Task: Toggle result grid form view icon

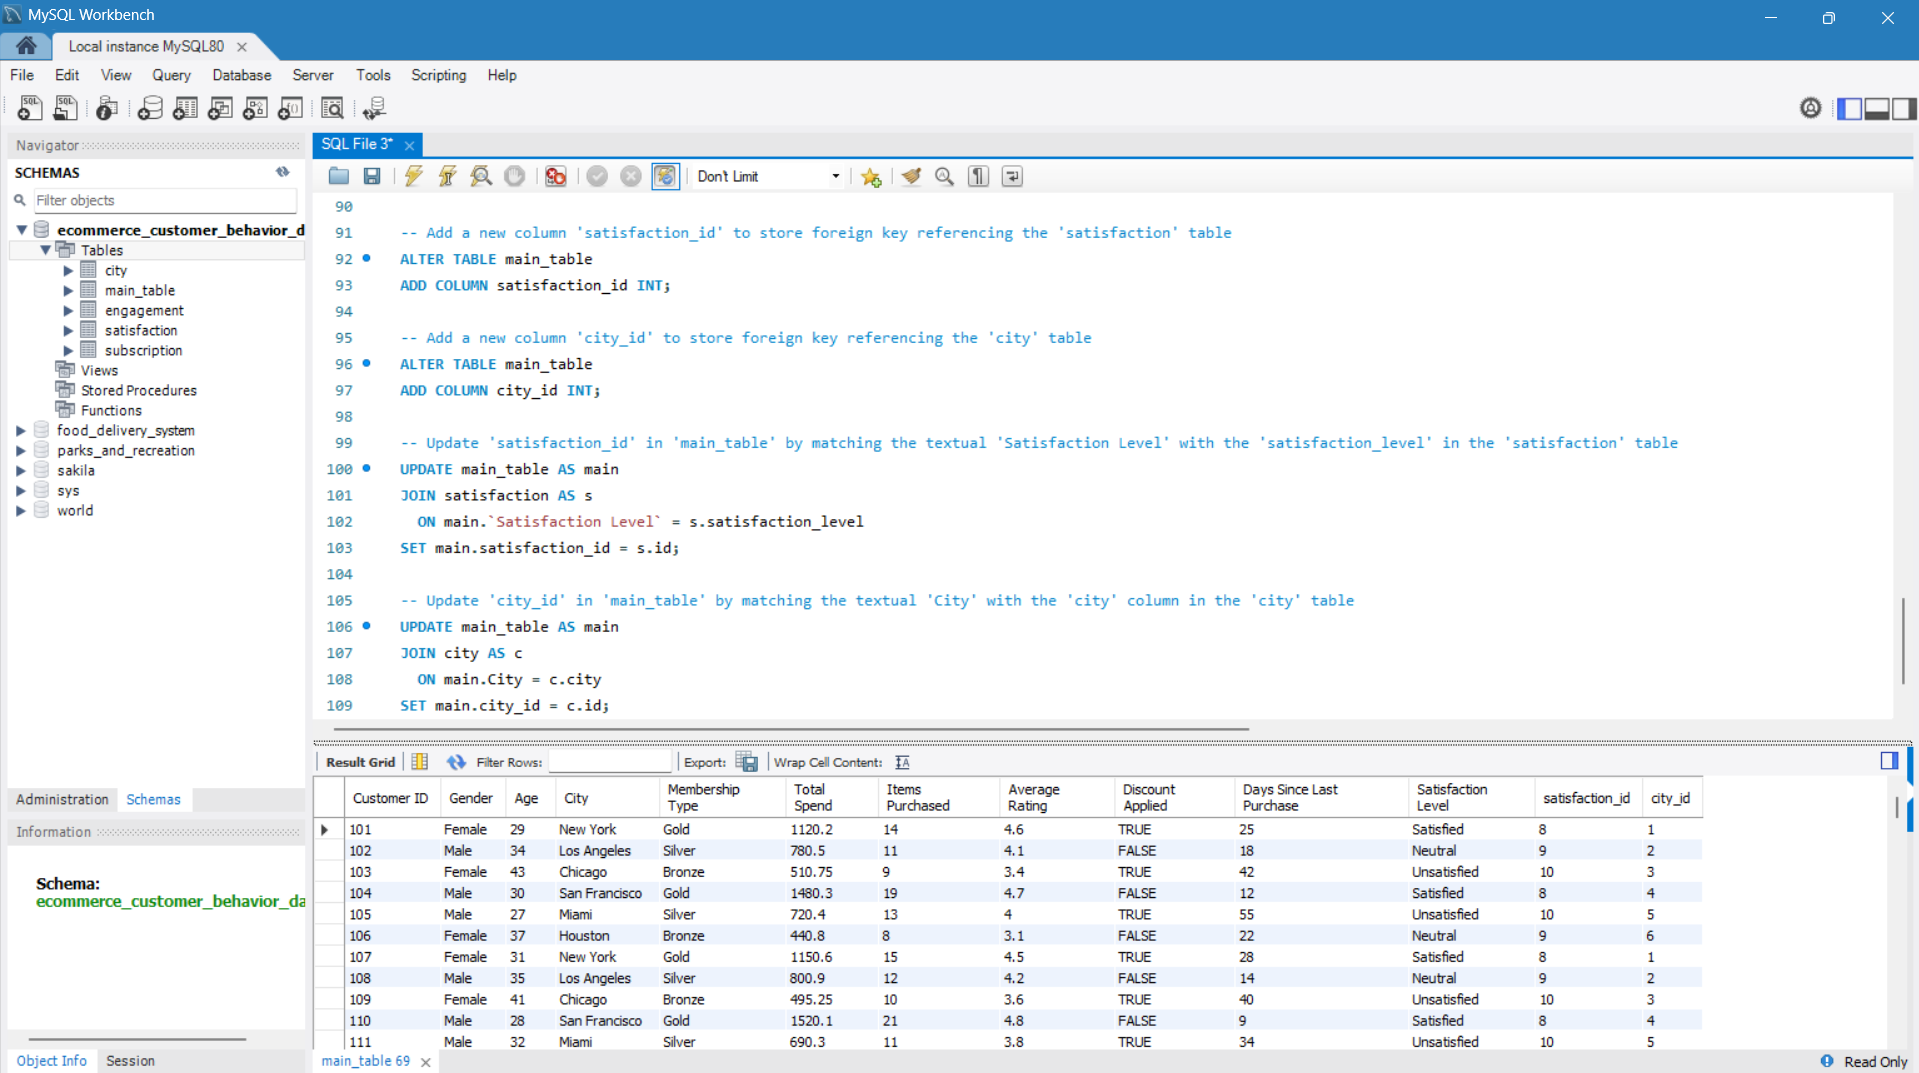Action: [x=420, y=762]
